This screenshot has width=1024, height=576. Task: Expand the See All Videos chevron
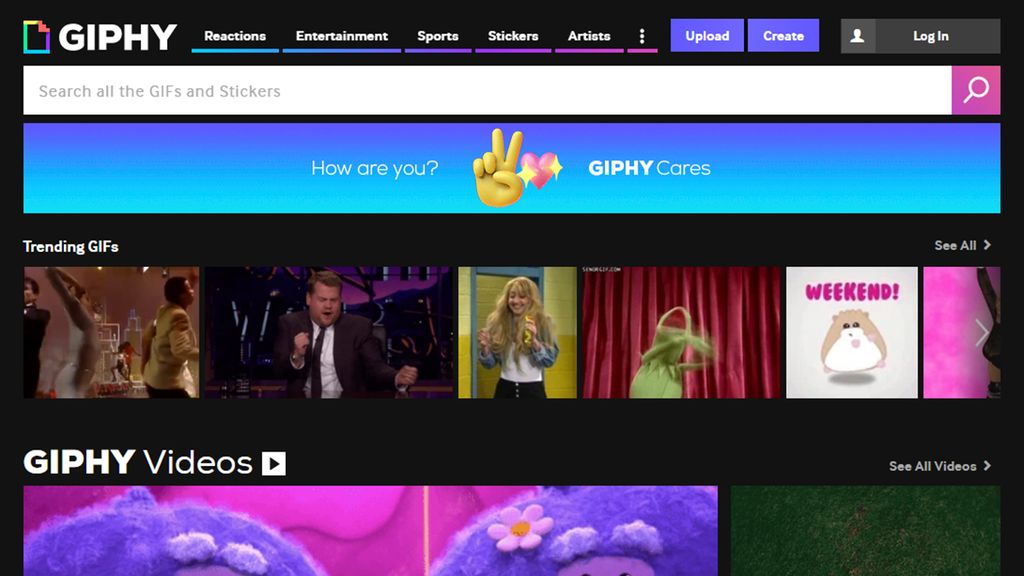[988, 466]
